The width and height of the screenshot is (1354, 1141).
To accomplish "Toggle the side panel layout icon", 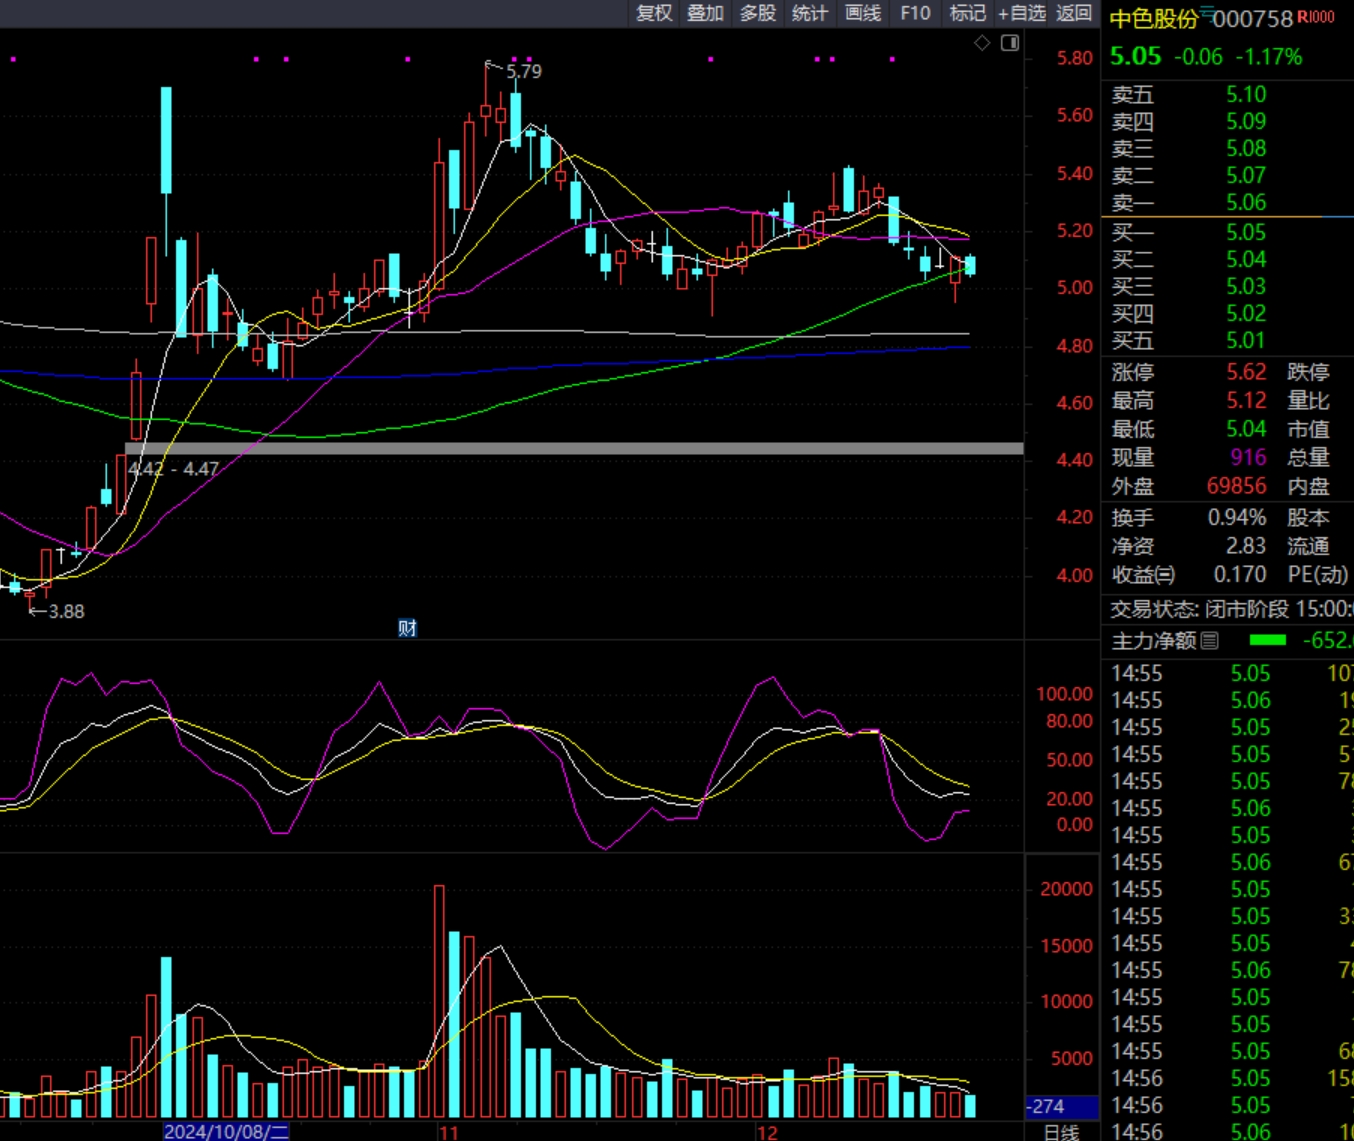I will click(x=1010, y=43).
